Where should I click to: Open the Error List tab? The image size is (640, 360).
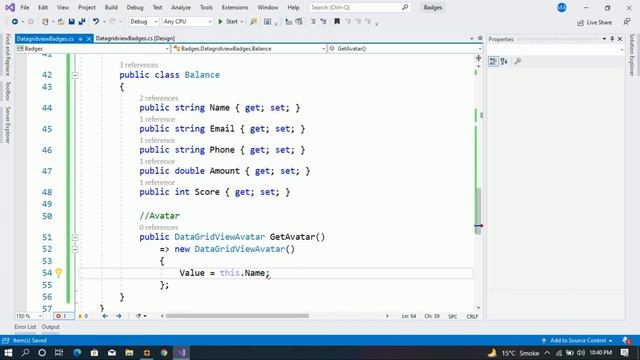(25, 327)
